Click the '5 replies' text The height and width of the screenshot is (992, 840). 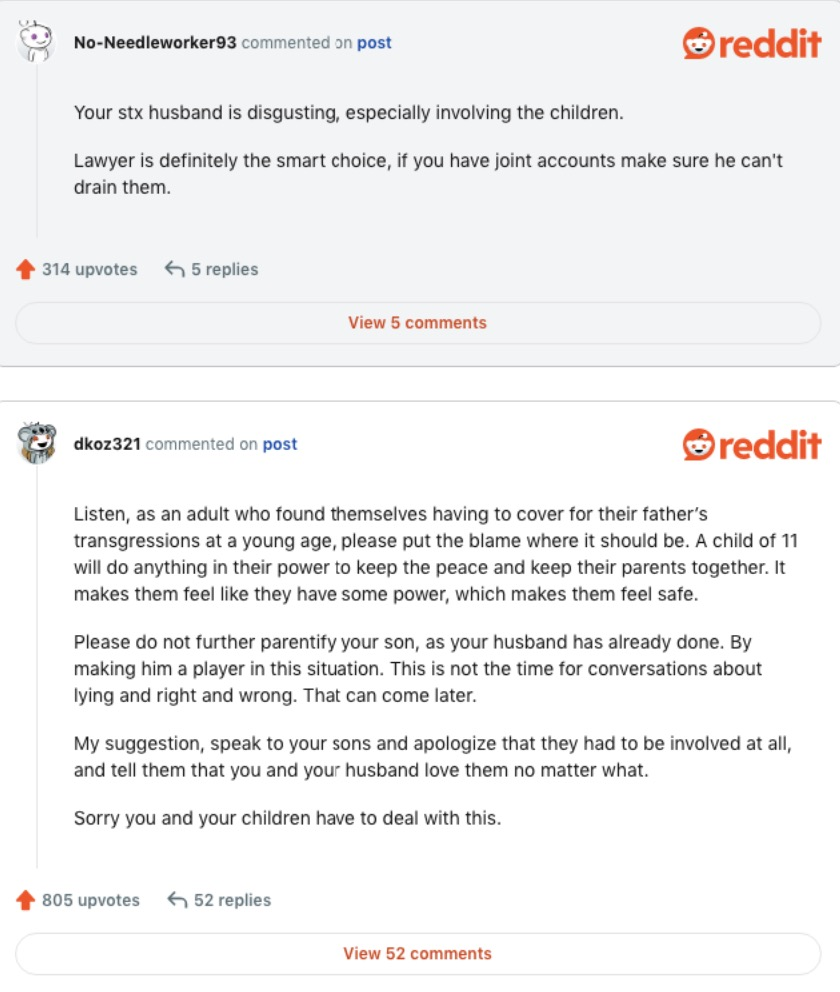pos(224,269)
